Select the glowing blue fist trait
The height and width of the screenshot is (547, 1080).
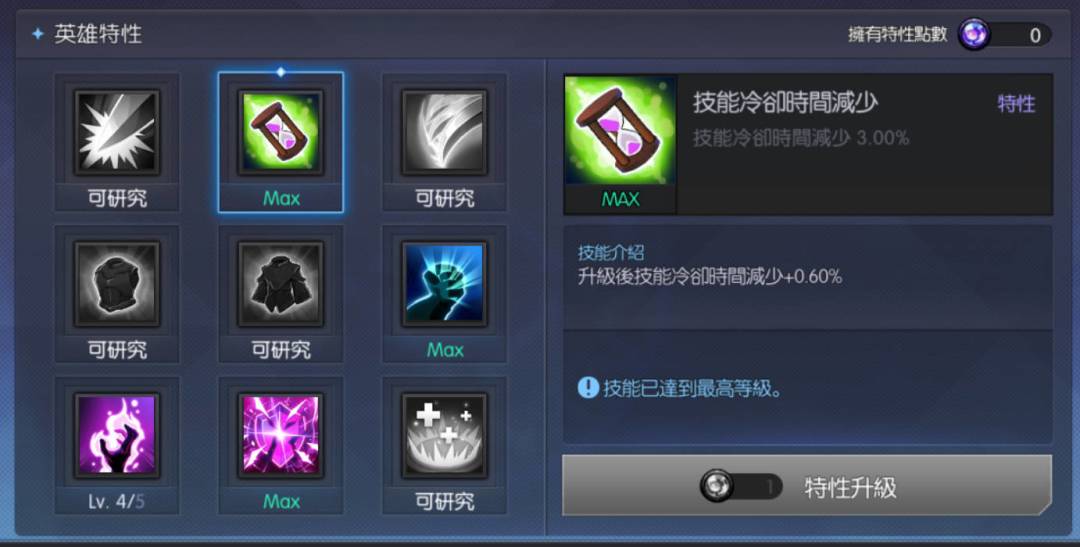tap(444, 283)
